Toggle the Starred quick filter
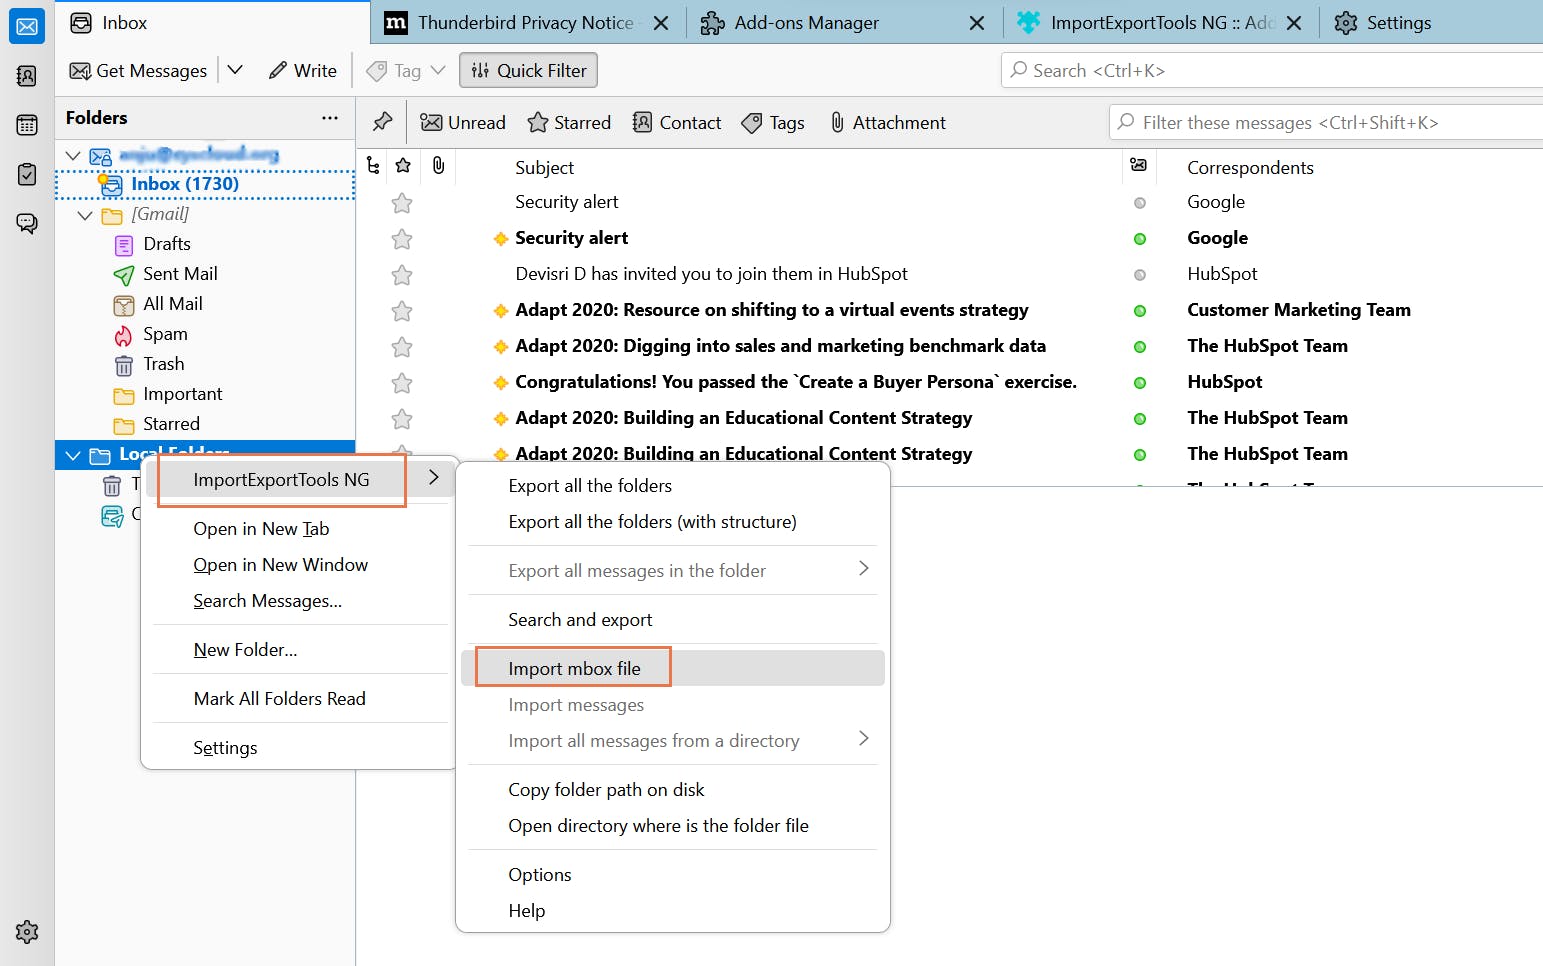 pos(569,123)
